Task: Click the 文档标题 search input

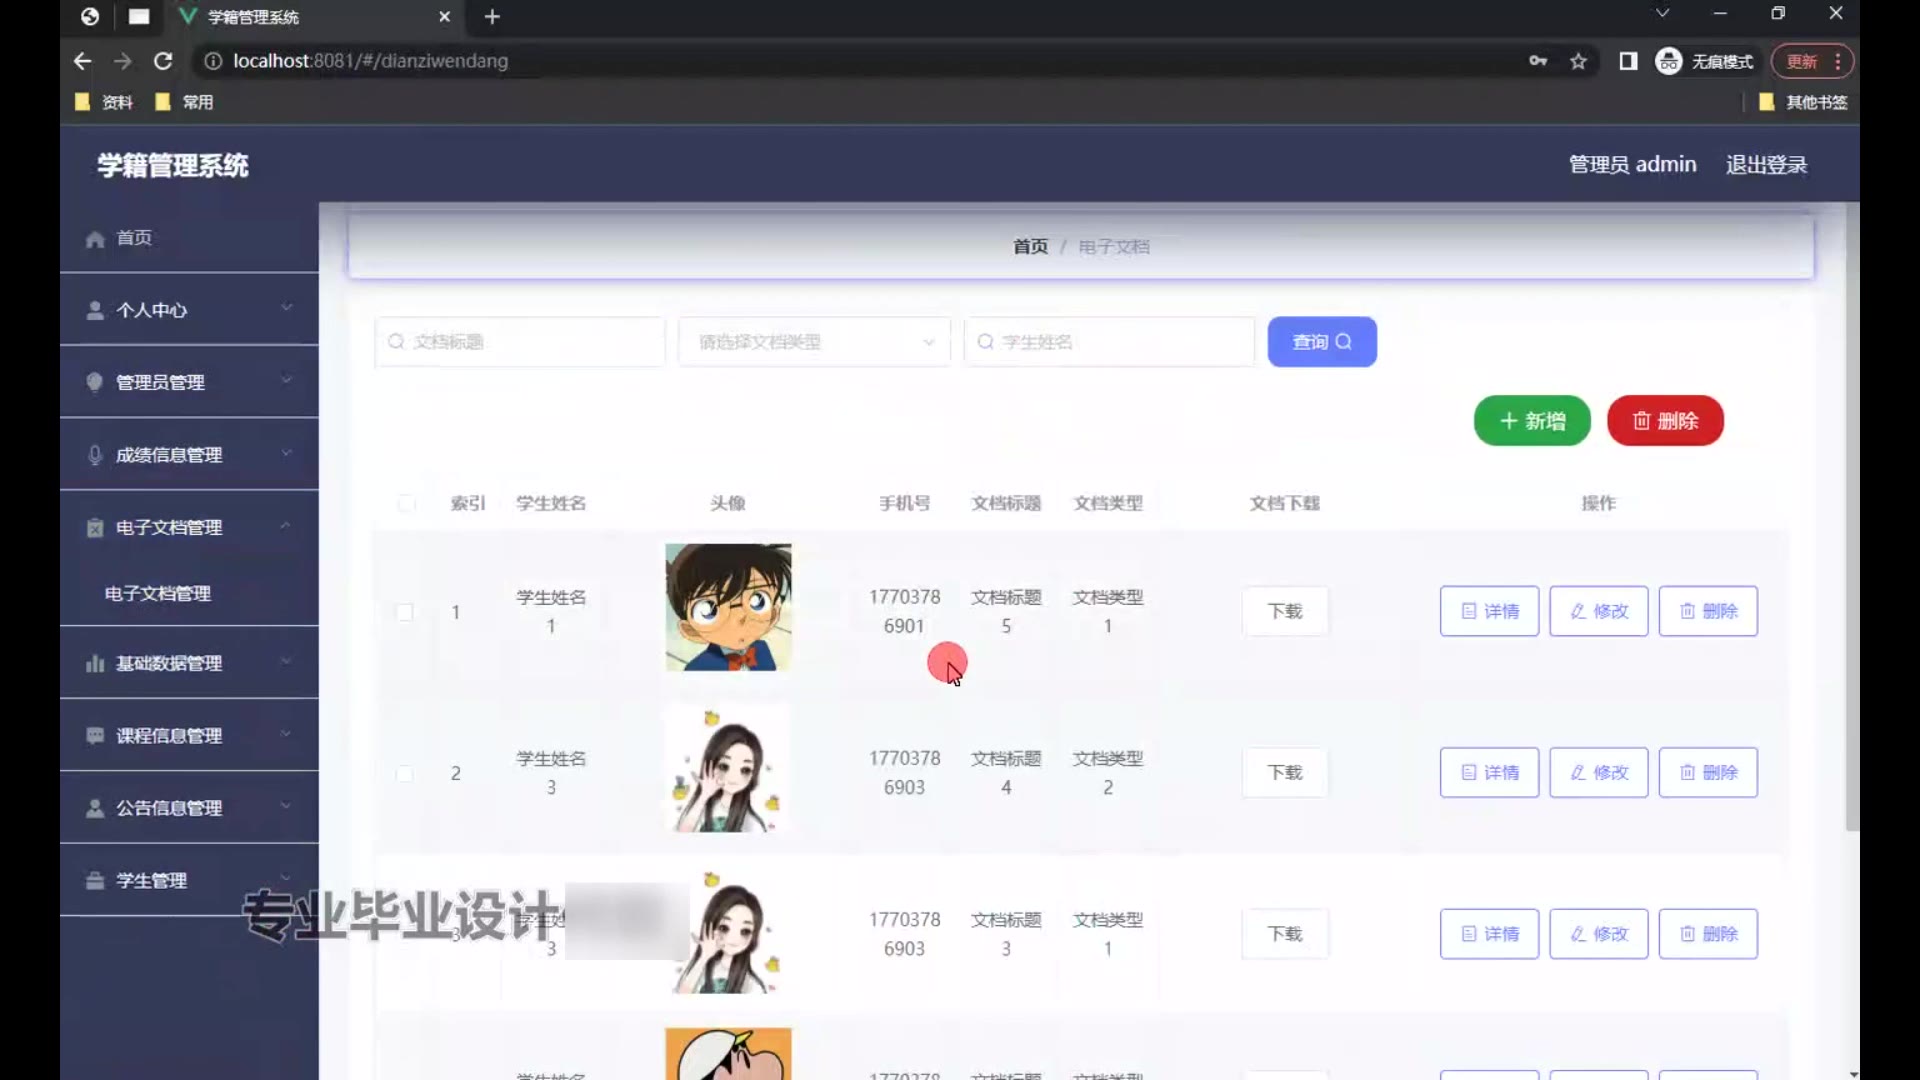Action: click(x=520, y=342)
